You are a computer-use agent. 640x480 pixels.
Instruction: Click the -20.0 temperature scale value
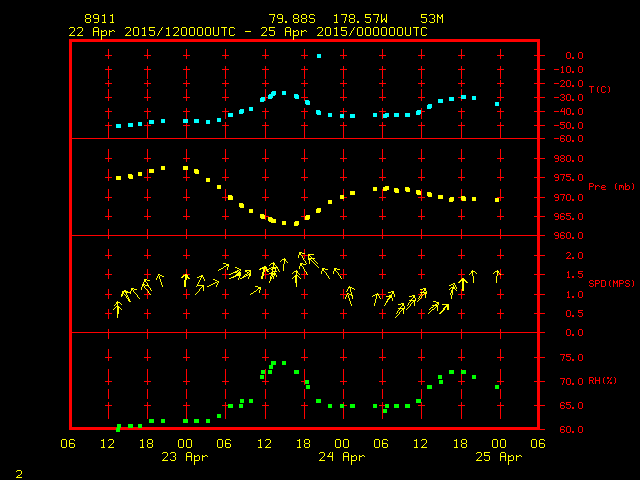coord(569,84)
